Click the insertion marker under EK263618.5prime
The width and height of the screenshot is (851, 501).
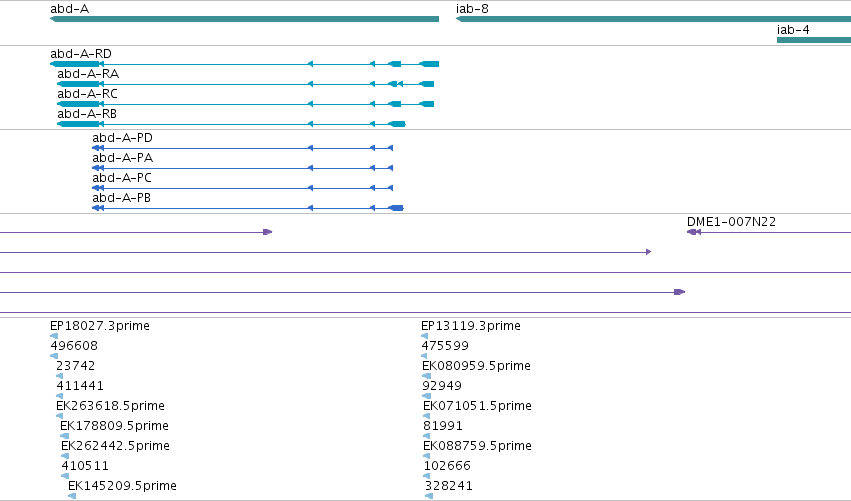click(60, 416)
